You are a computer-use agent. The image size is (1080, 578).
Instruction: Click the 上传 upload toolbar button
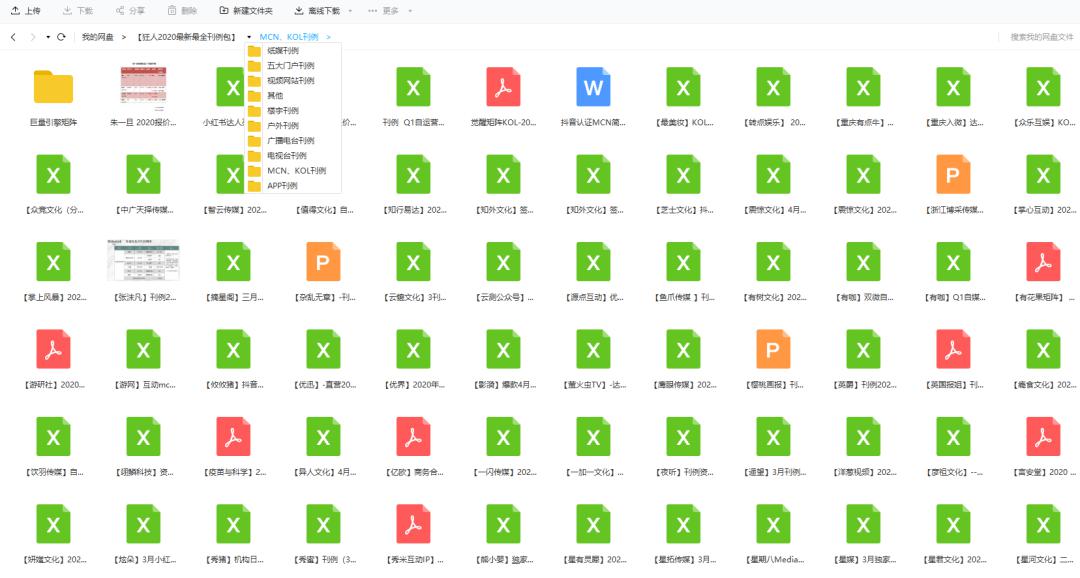point(25,10)
